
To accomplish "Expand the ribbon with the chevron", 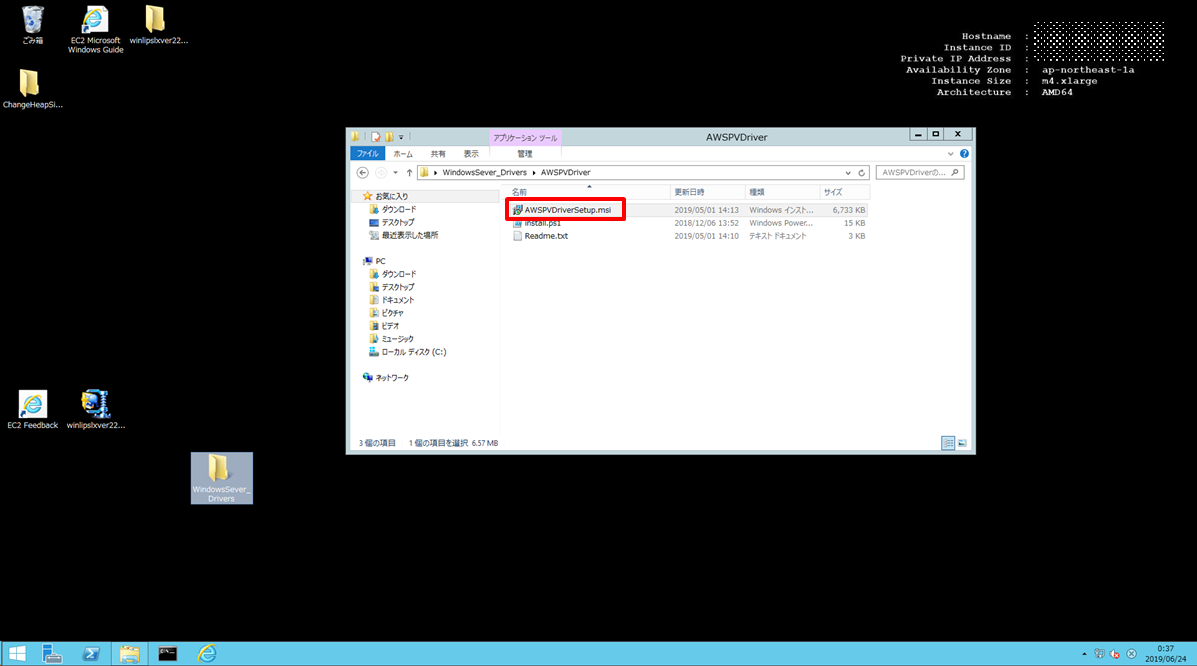I will point(952,154).
